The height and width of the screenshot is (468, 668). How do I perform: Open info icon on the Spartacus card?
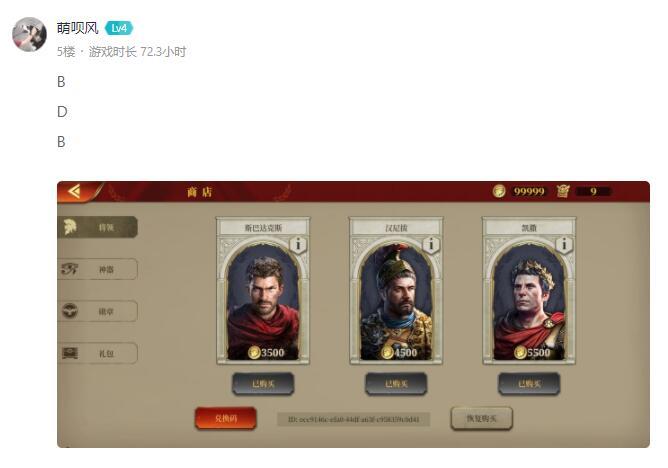pos(298,245)
